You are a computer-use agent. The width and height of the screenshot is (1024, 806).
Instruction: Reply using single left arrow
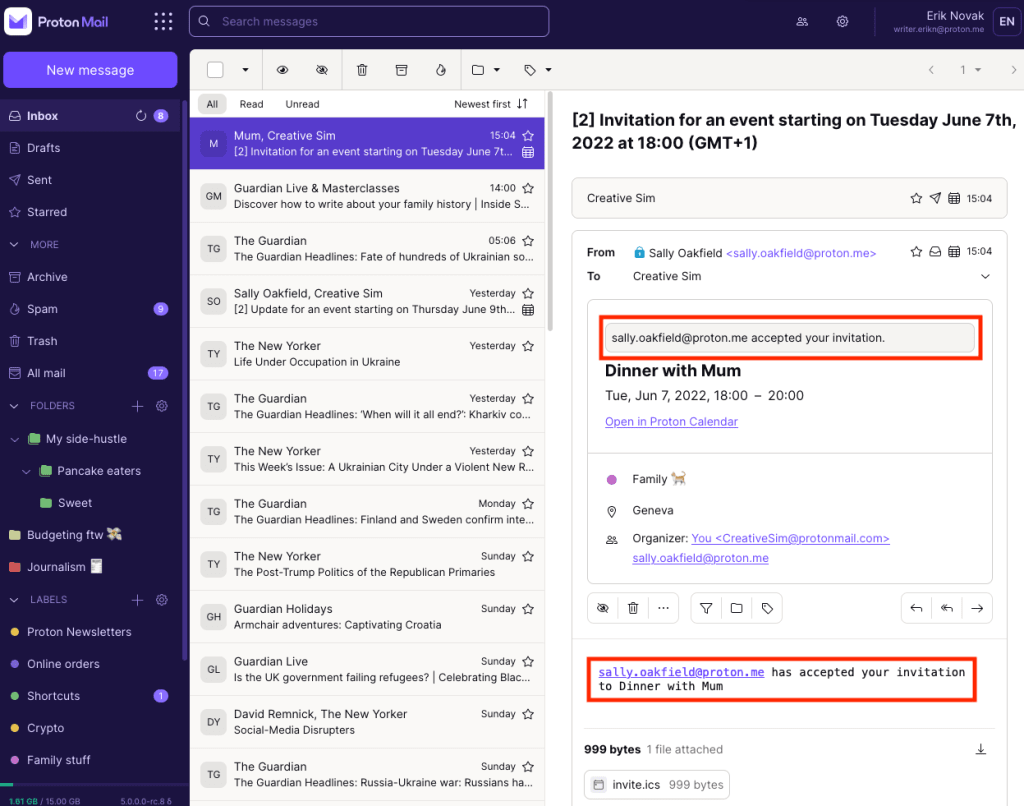pyautogui.click(x=916, y=608)
